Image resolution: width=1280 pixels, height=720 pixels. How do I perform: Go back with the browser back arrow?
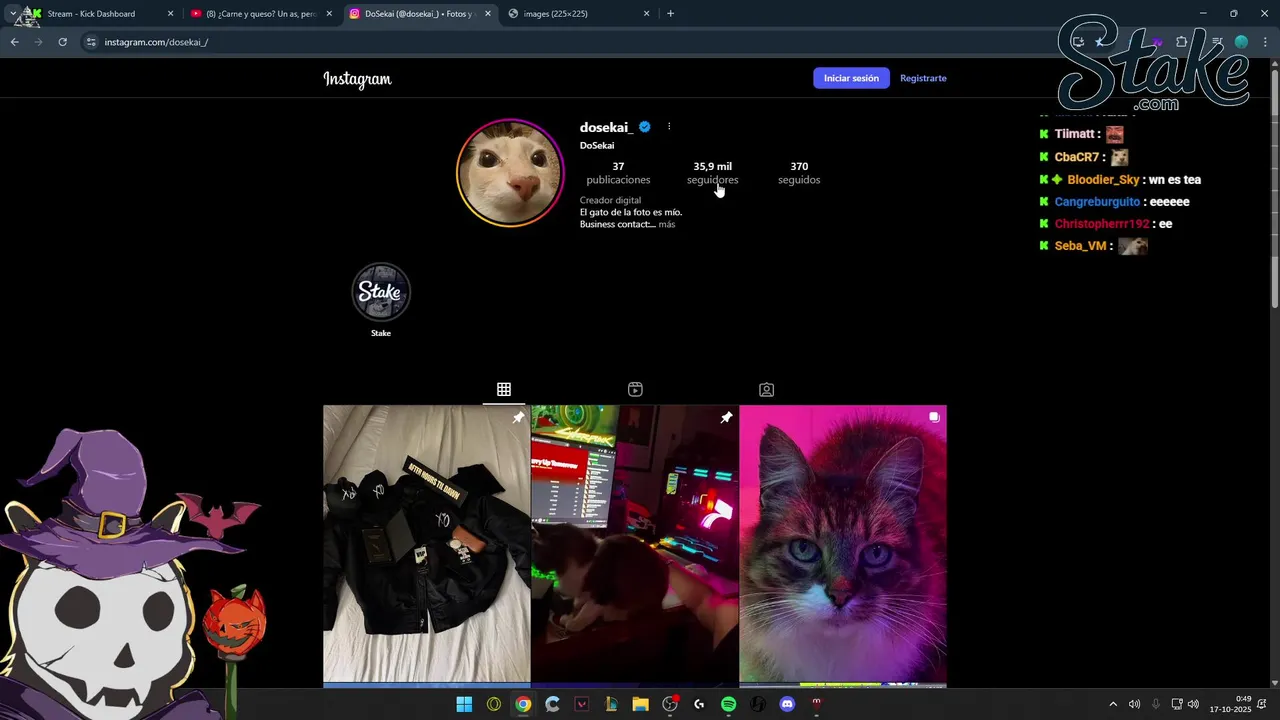(14, 42)
